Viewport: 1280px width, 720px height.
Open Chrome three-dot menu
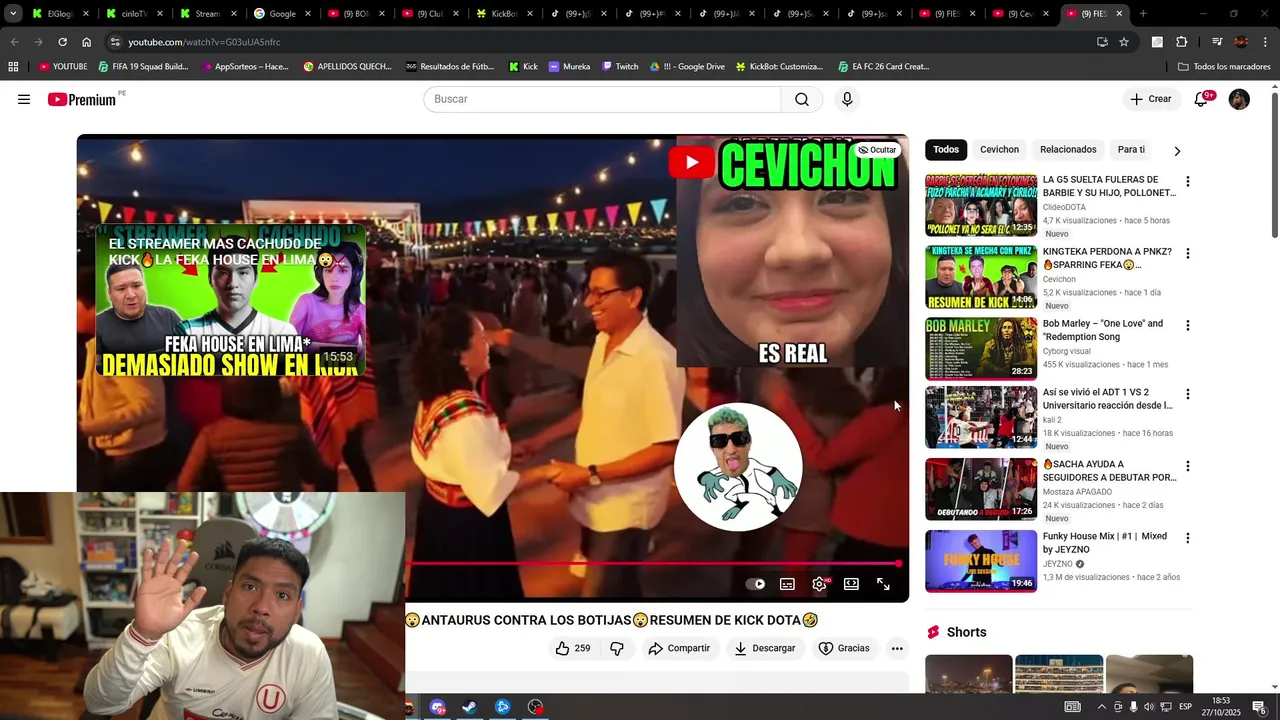1264,42
